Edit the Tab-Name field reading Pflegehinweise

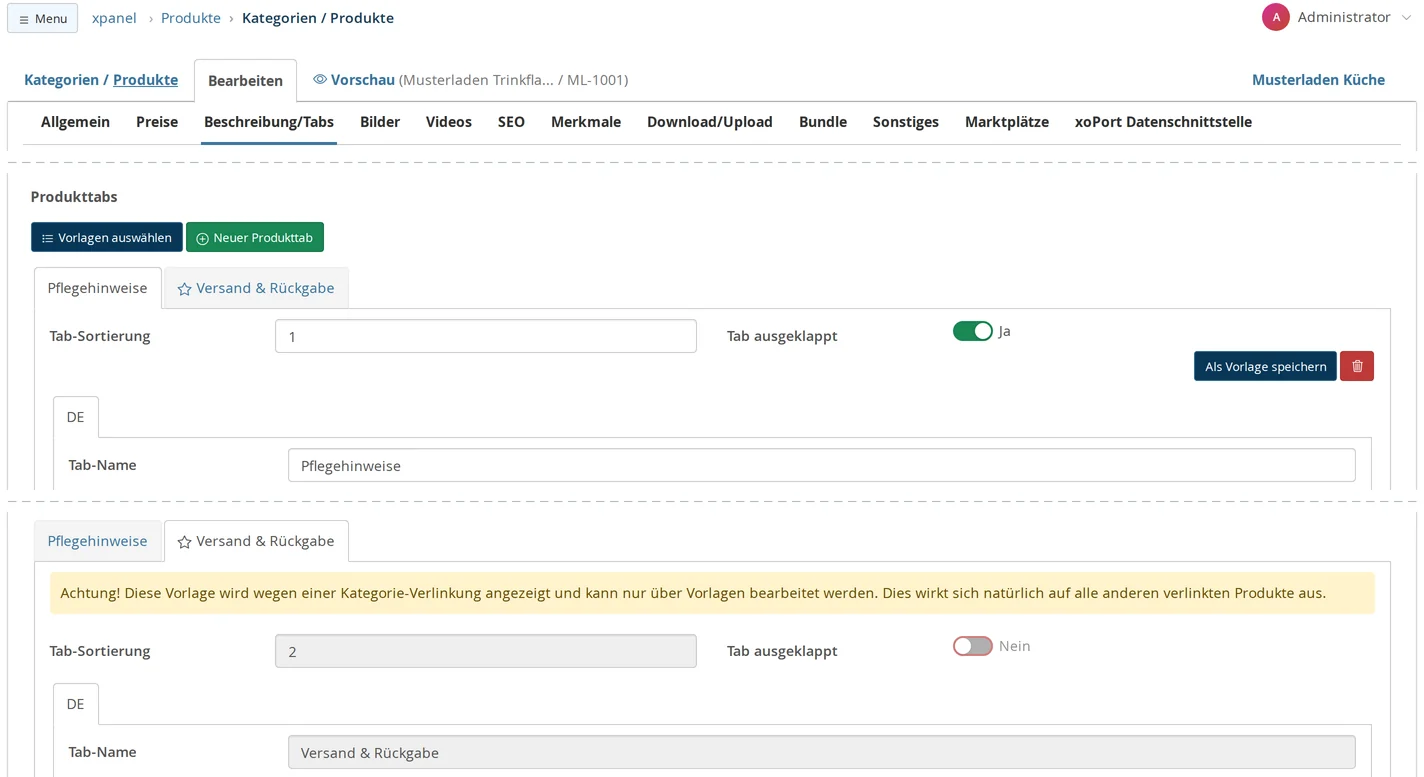click(x=822, y=465)
